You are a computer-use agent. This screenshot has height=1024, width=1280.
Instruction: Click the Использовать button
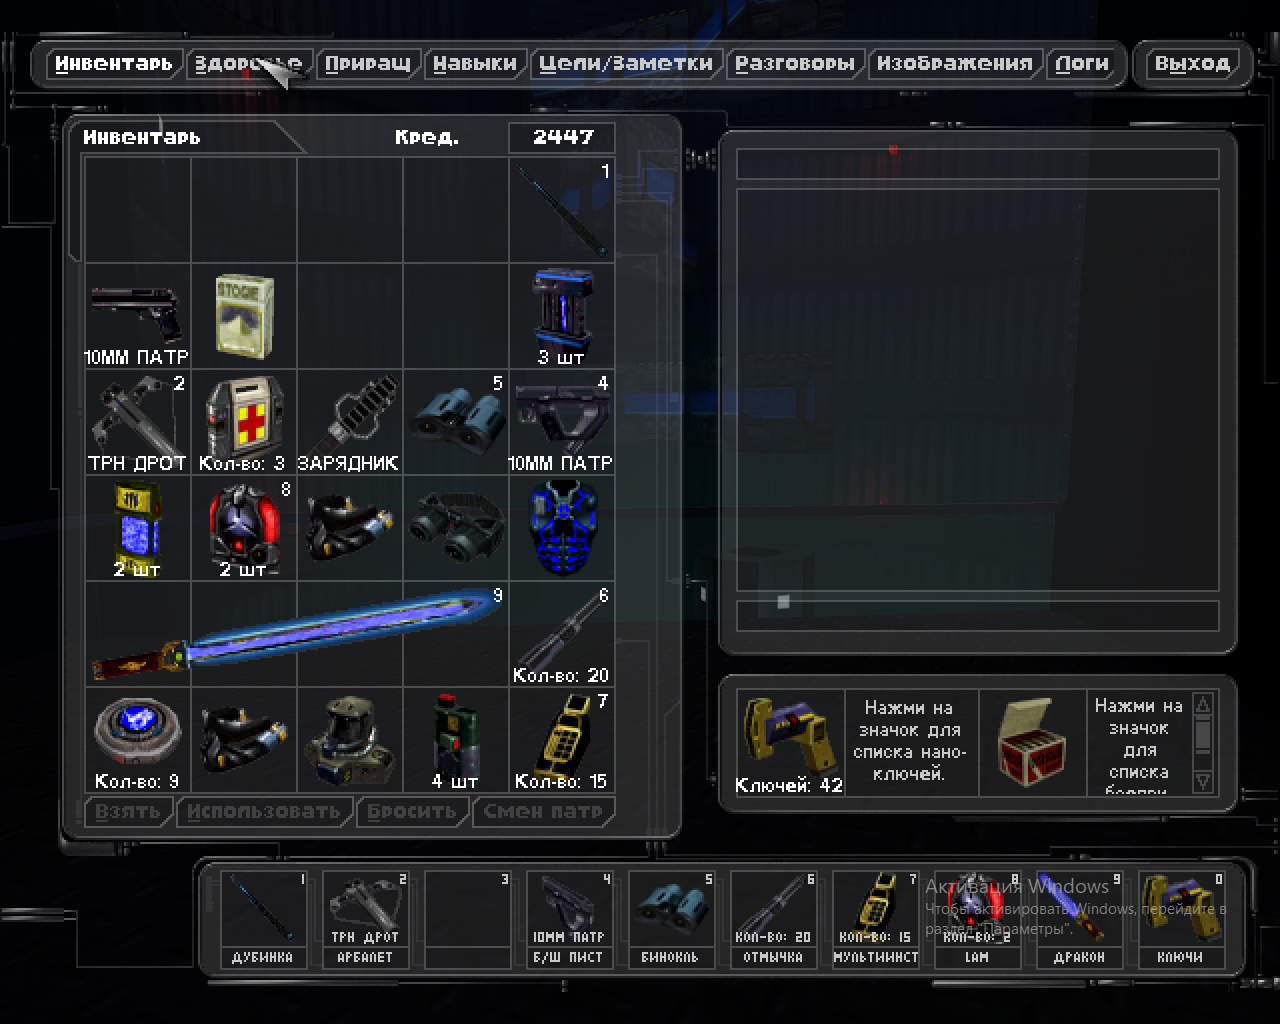click(265, 811)
